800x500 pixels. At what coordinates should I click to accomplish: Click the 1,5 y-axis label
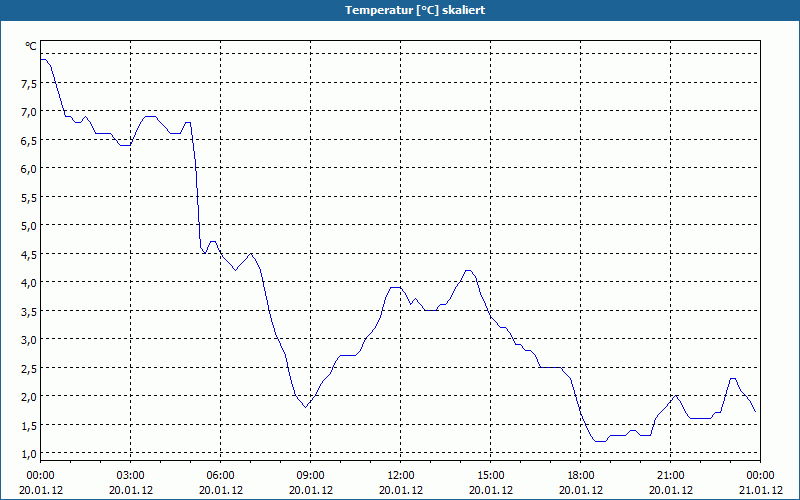coord(29,426)
